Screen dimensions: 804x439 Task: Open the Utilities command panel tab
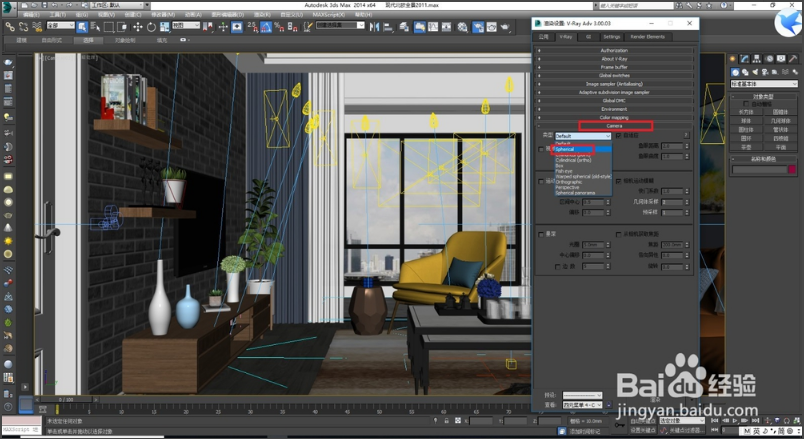[x=793, y=59]
